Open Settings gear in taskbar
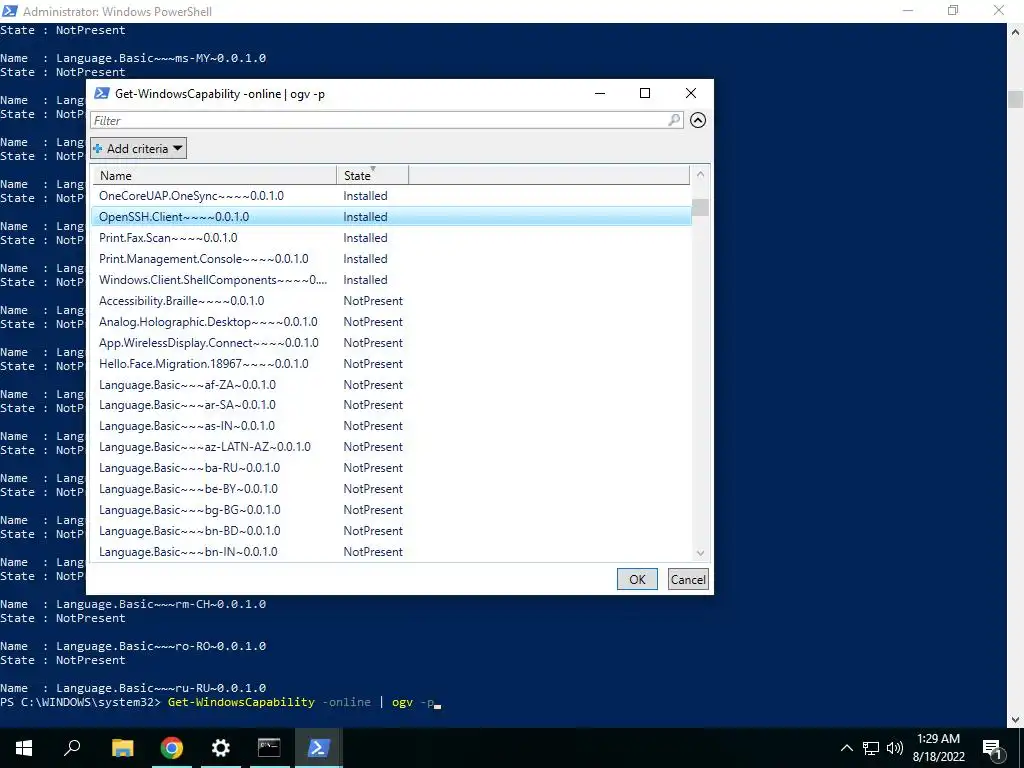This screenshot has height=768, width=1024. (x=221, y=748)
